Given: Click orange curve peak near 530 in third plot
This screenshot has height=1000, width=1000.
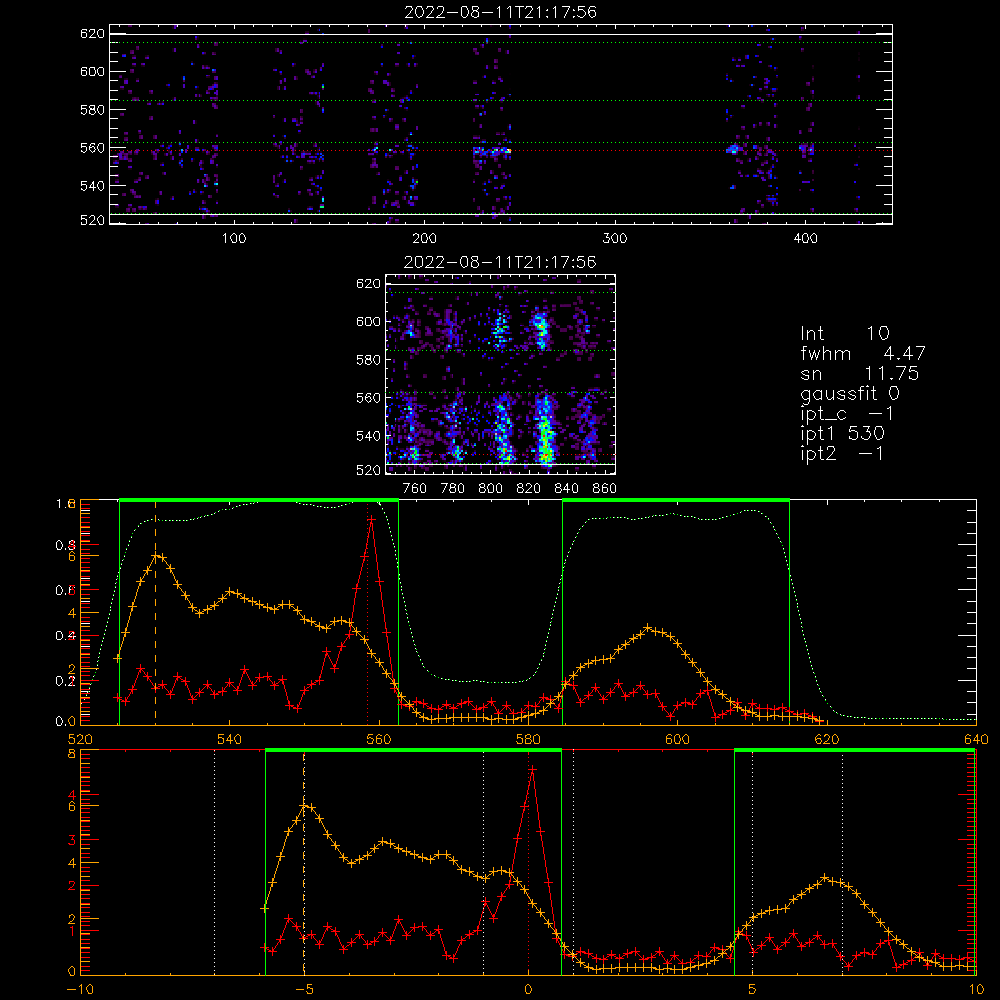Looking at the screenshot, I should (x=157, y=556).
